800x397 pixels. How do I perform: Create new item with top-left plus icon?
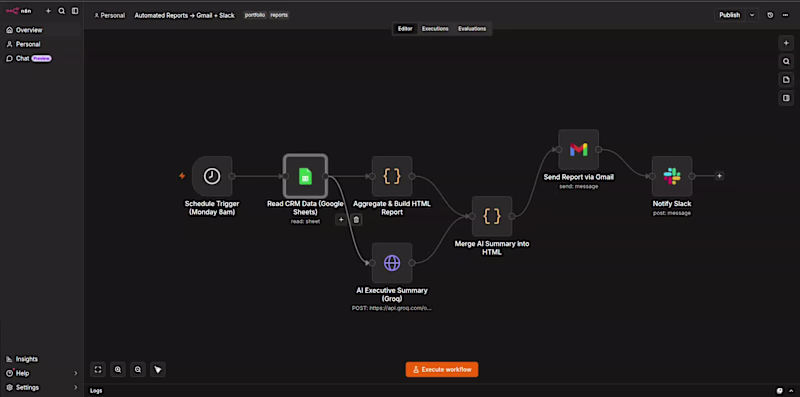48,11
